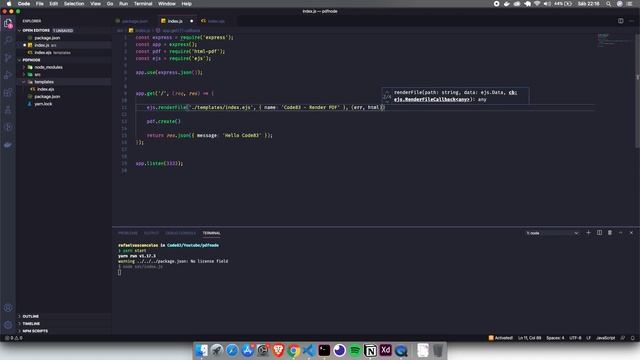Collapse the templates folder
The width and height of the screenshot is (640, 360).
coord(44,82)
